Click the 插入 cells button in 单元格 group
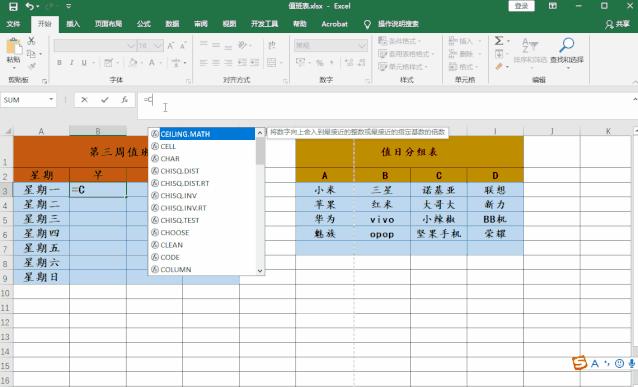 [x=465, y=41]
